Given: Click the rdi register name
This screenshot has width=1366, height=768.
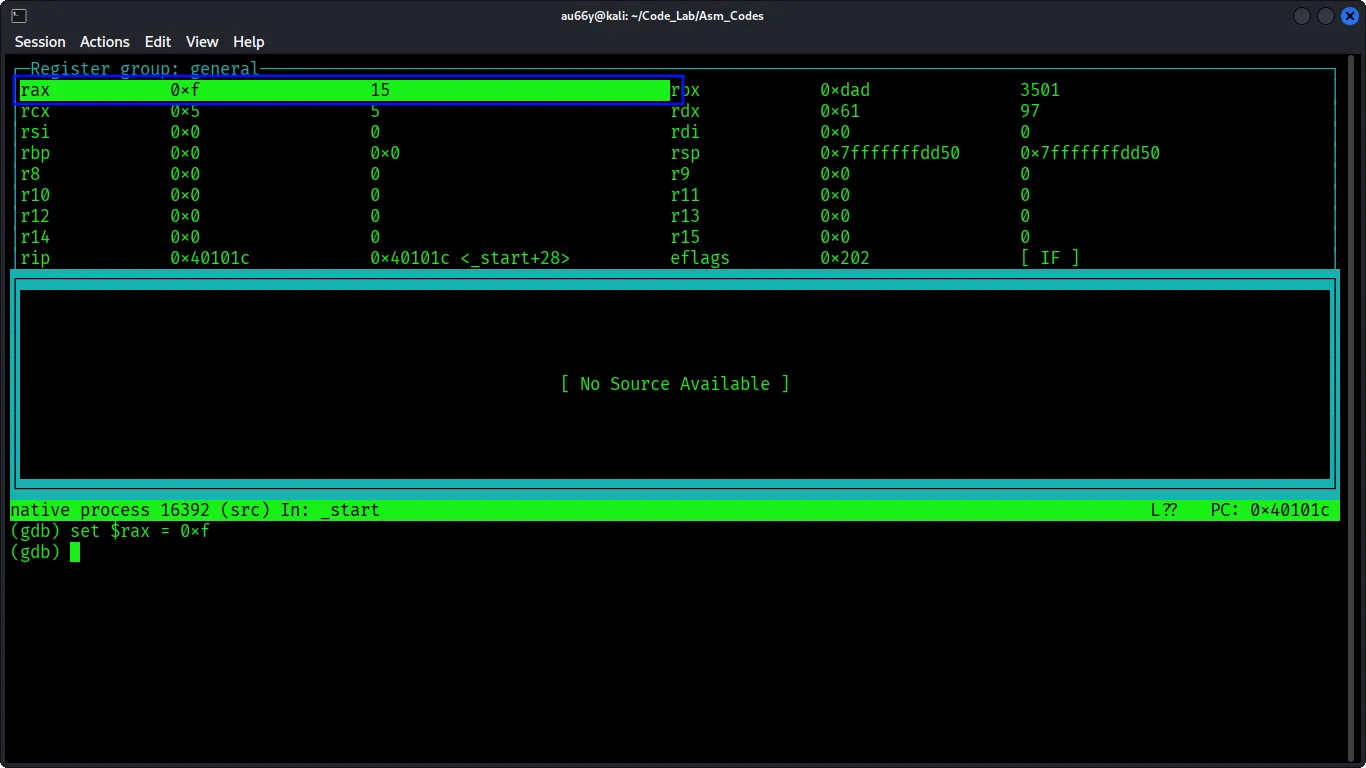Looking at the screenshot, I should pyautogui.click(x=685, y=132).
